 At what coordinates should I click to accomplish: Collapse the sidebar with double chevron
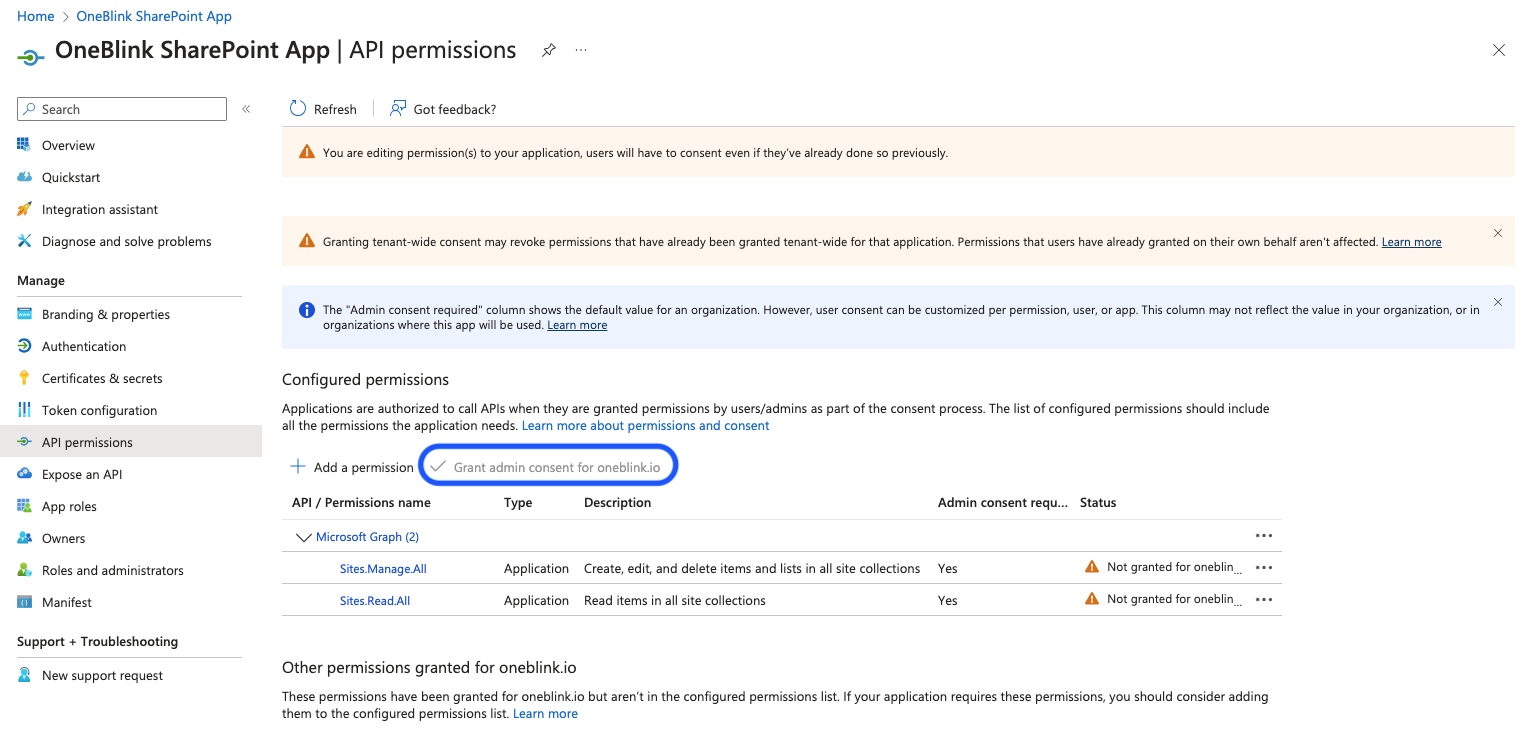(x=246, y=109)
